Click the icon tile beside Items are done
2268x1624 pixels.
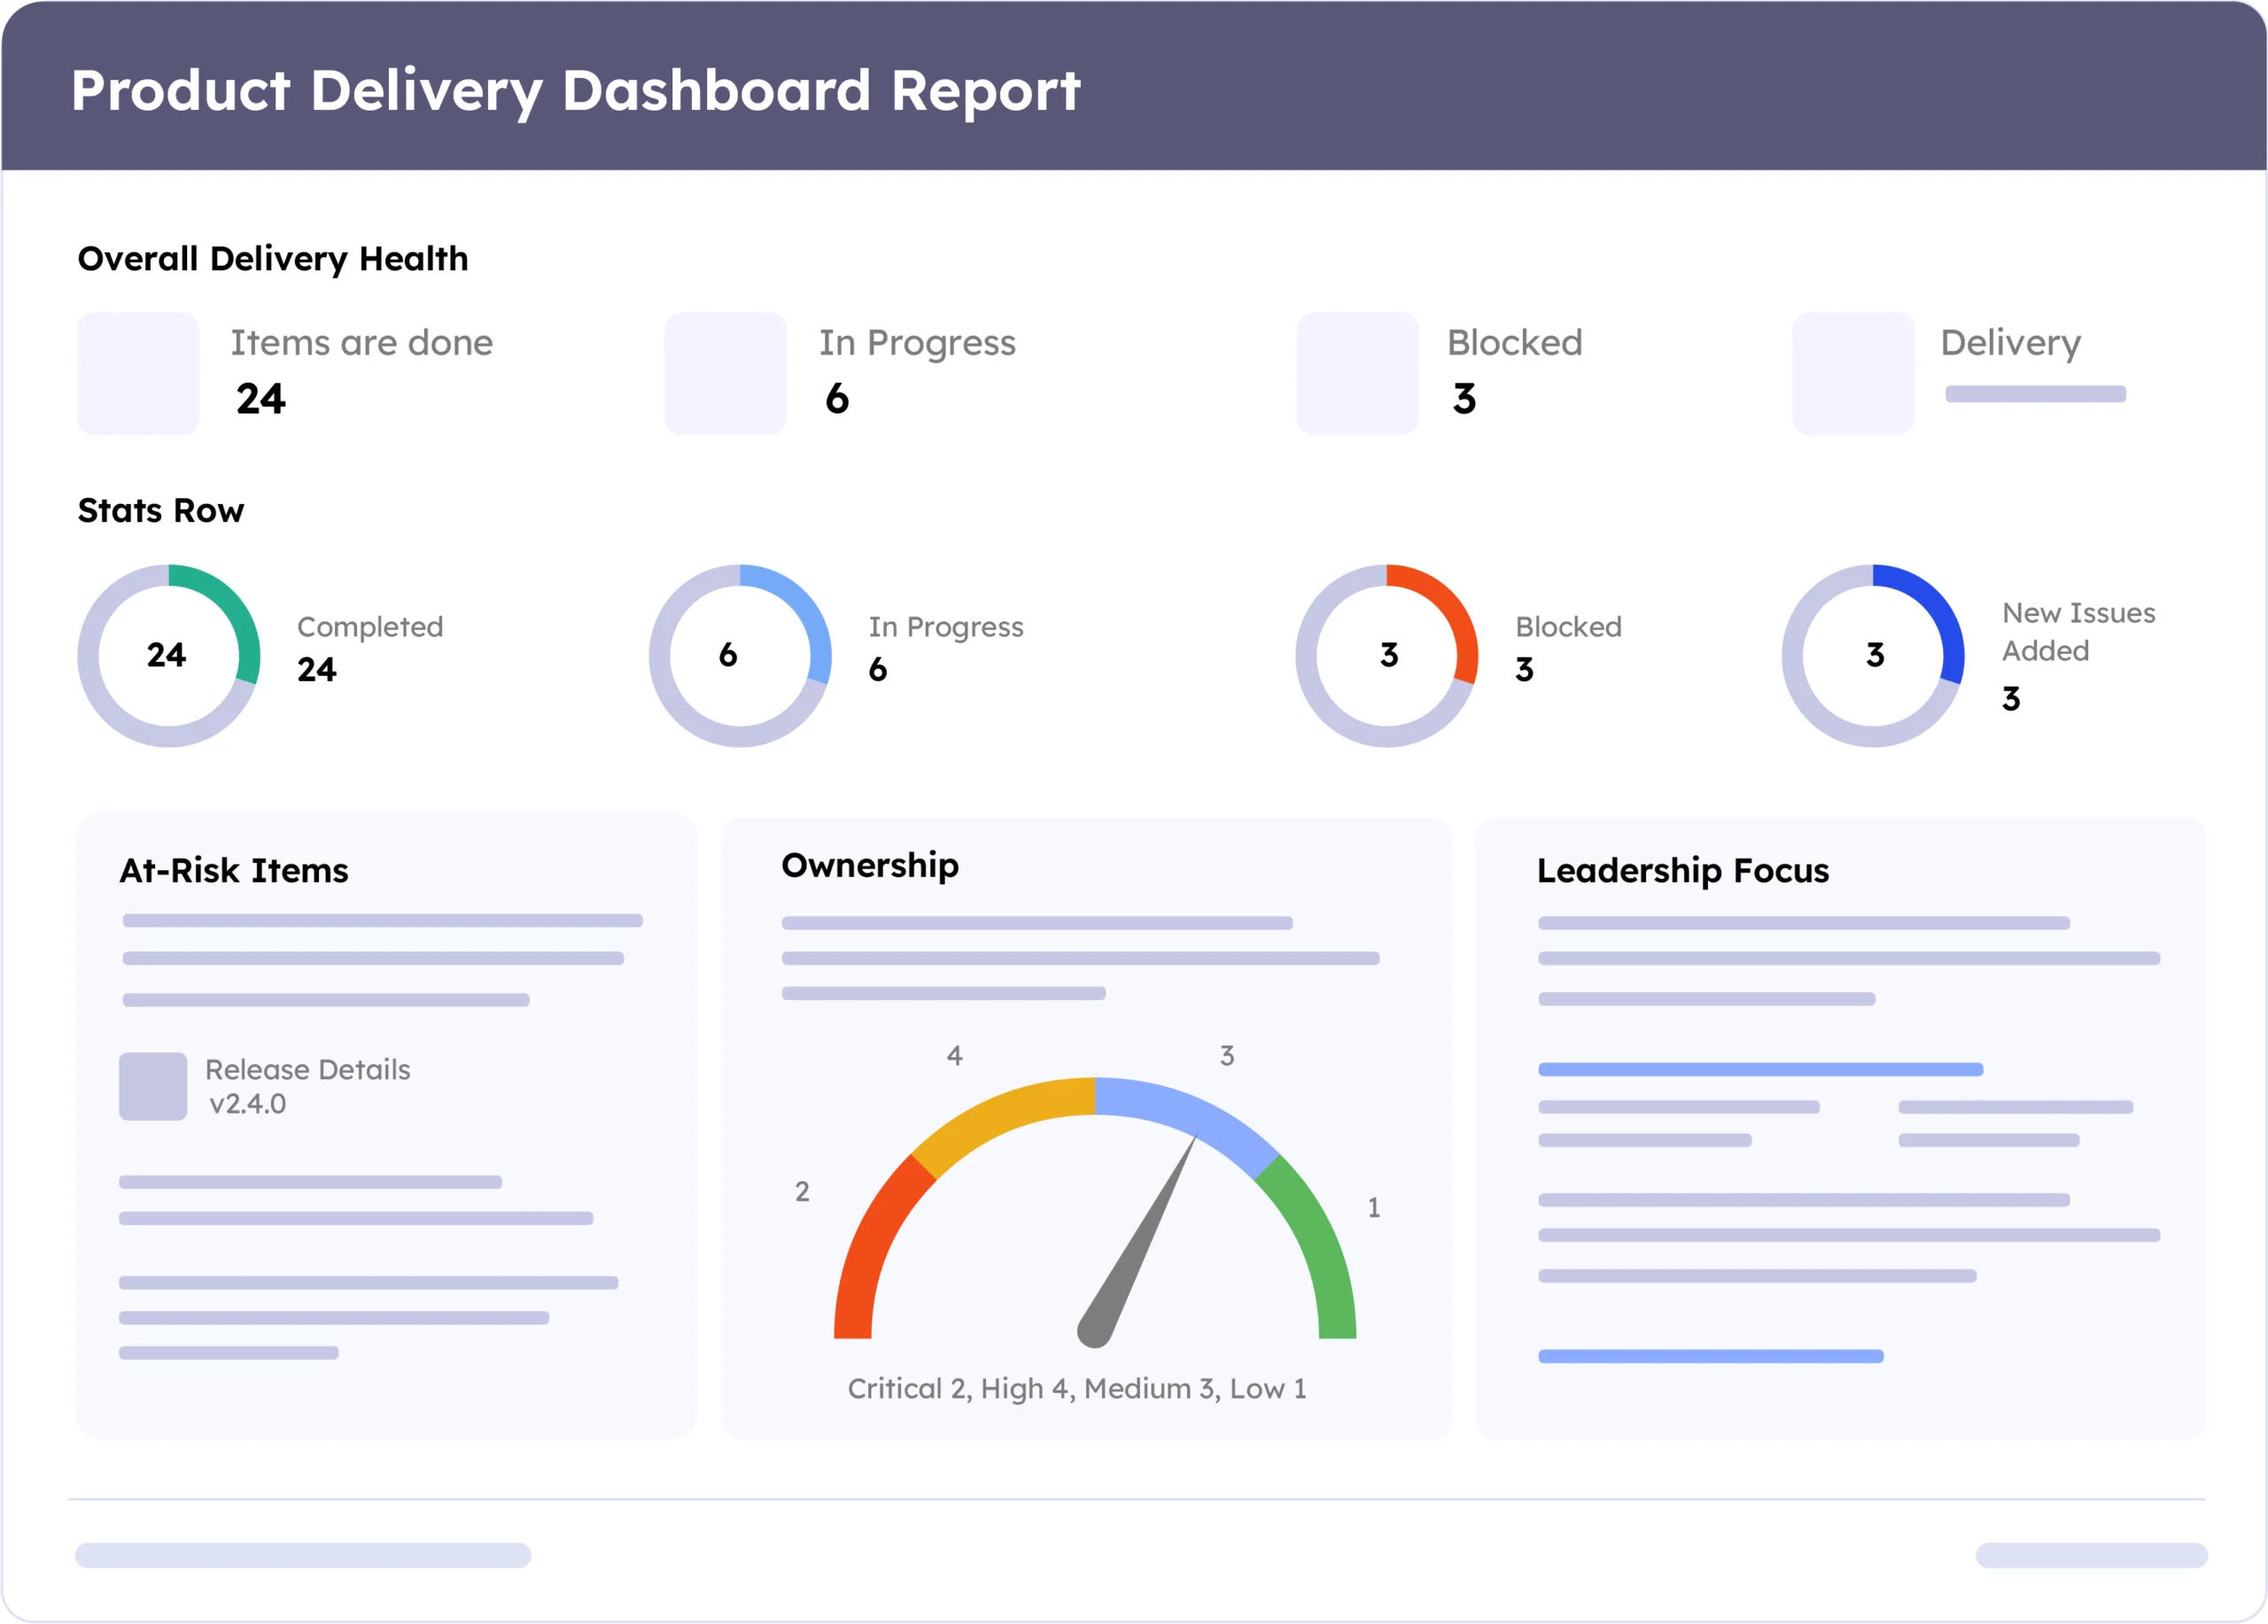coord(138,374)
